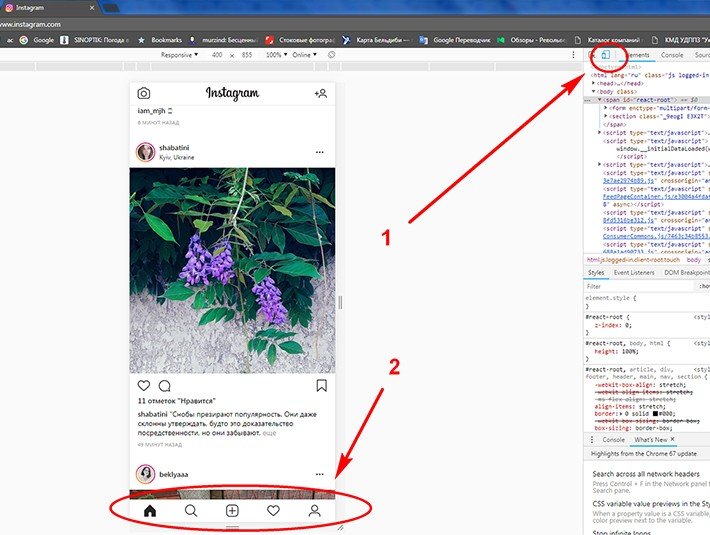Expand the section class node
The image size is (710, 535).
point(605,116)
